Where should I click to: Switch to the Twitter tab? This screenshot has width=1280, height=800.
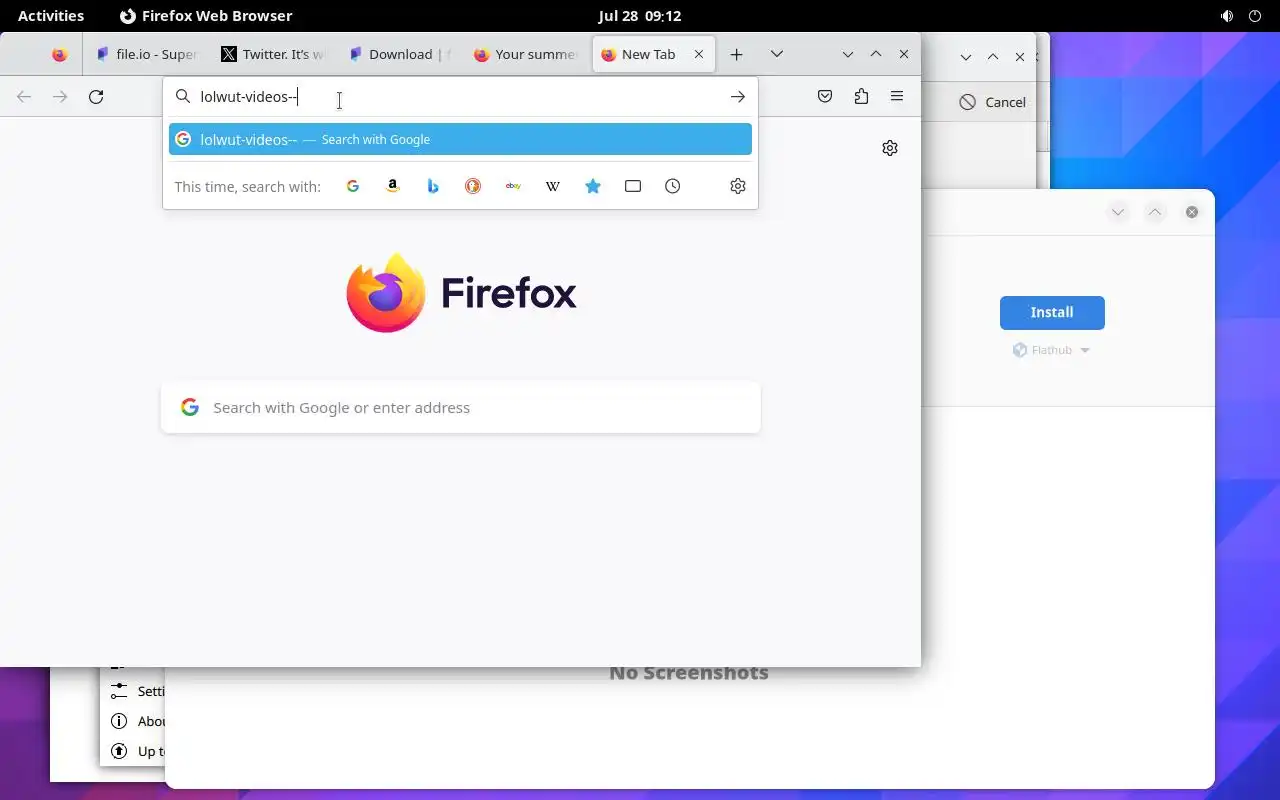tap(273, 55)
